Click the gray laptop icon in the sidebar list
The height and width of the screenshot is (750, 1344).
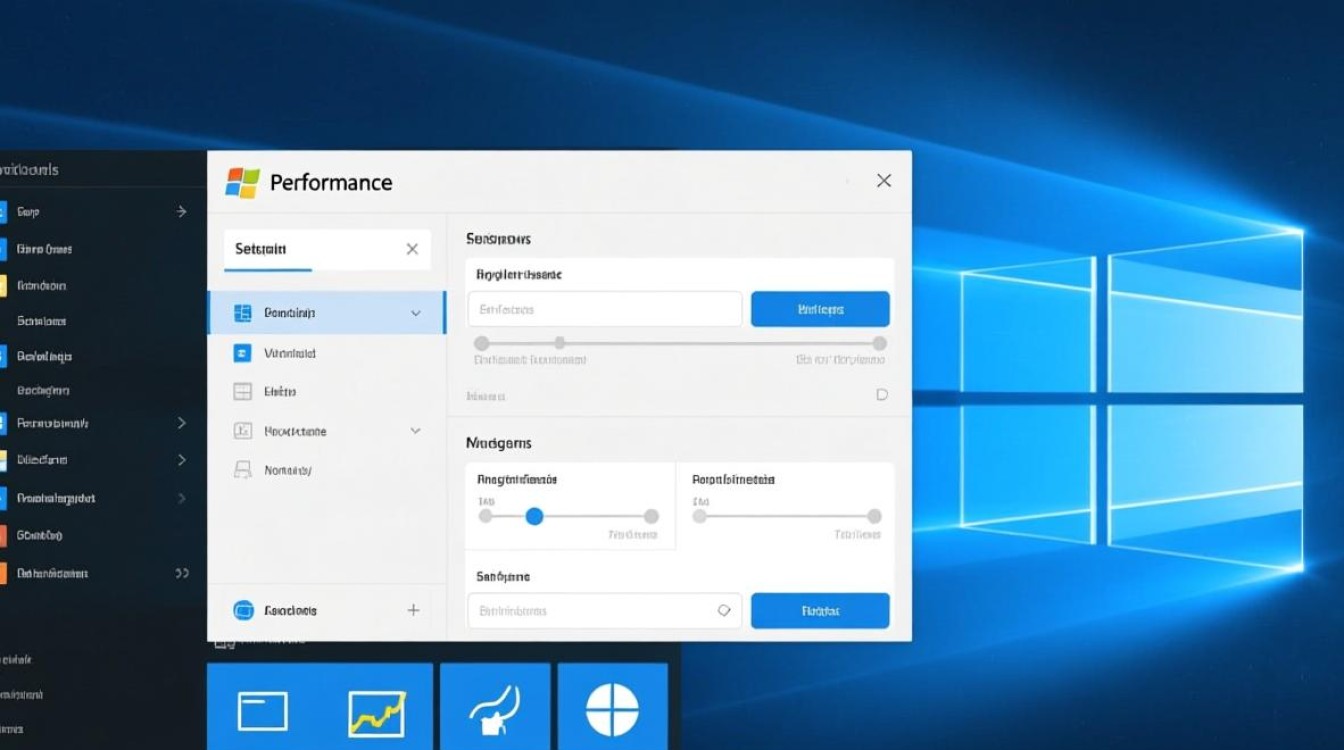point(242,470)
